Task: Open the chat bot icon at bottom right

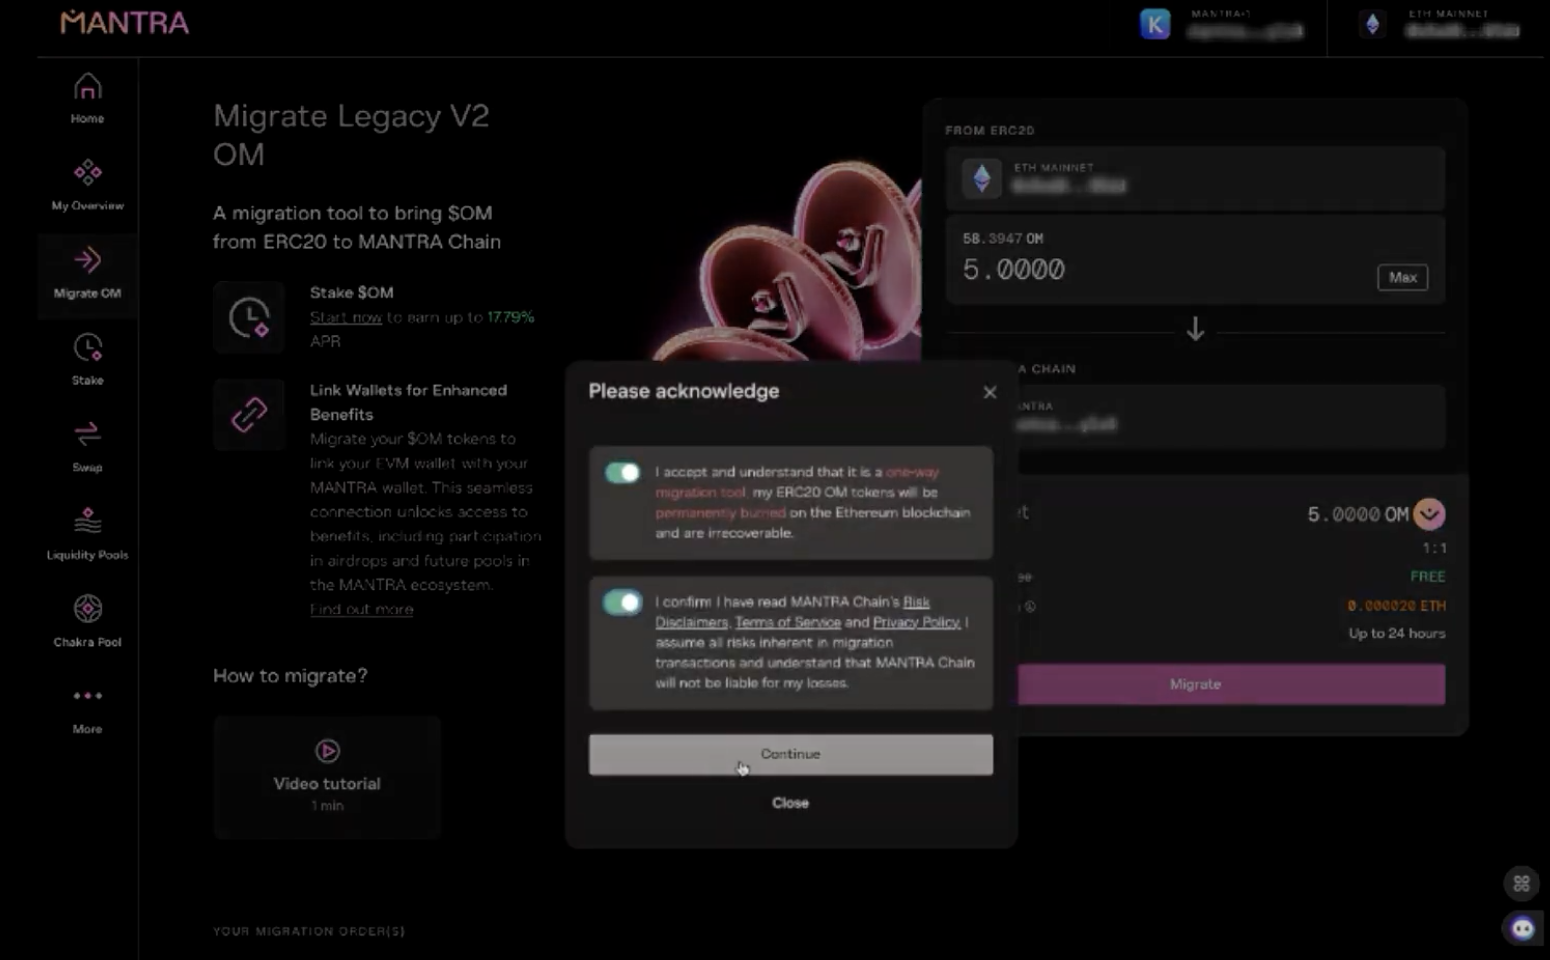Action: click(x=1522, y=928)
